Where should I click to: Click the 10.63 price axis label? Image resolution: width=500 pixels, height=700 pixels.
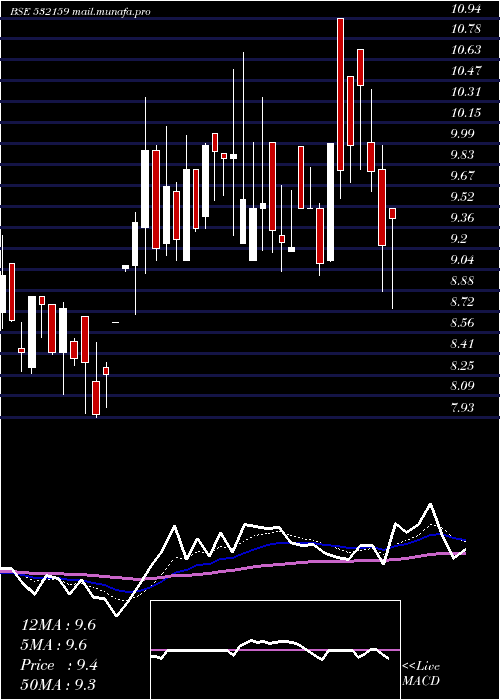click(466, 50)
